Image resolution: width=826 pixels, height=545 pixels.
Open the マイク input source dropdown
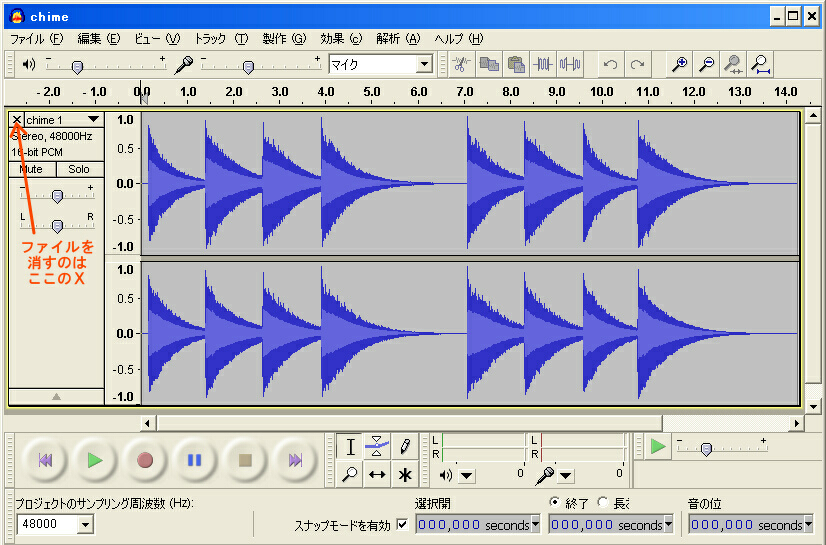pos(424,65)
